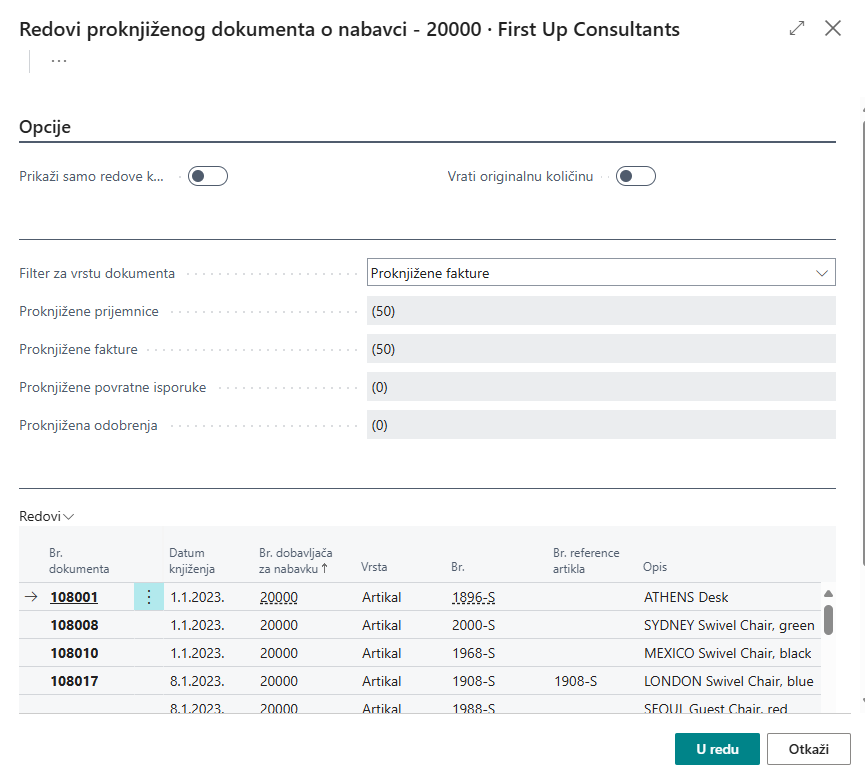Toggle the 'Prikaži samo redove' switch
The image size is (865, 781).
point(208,177)
